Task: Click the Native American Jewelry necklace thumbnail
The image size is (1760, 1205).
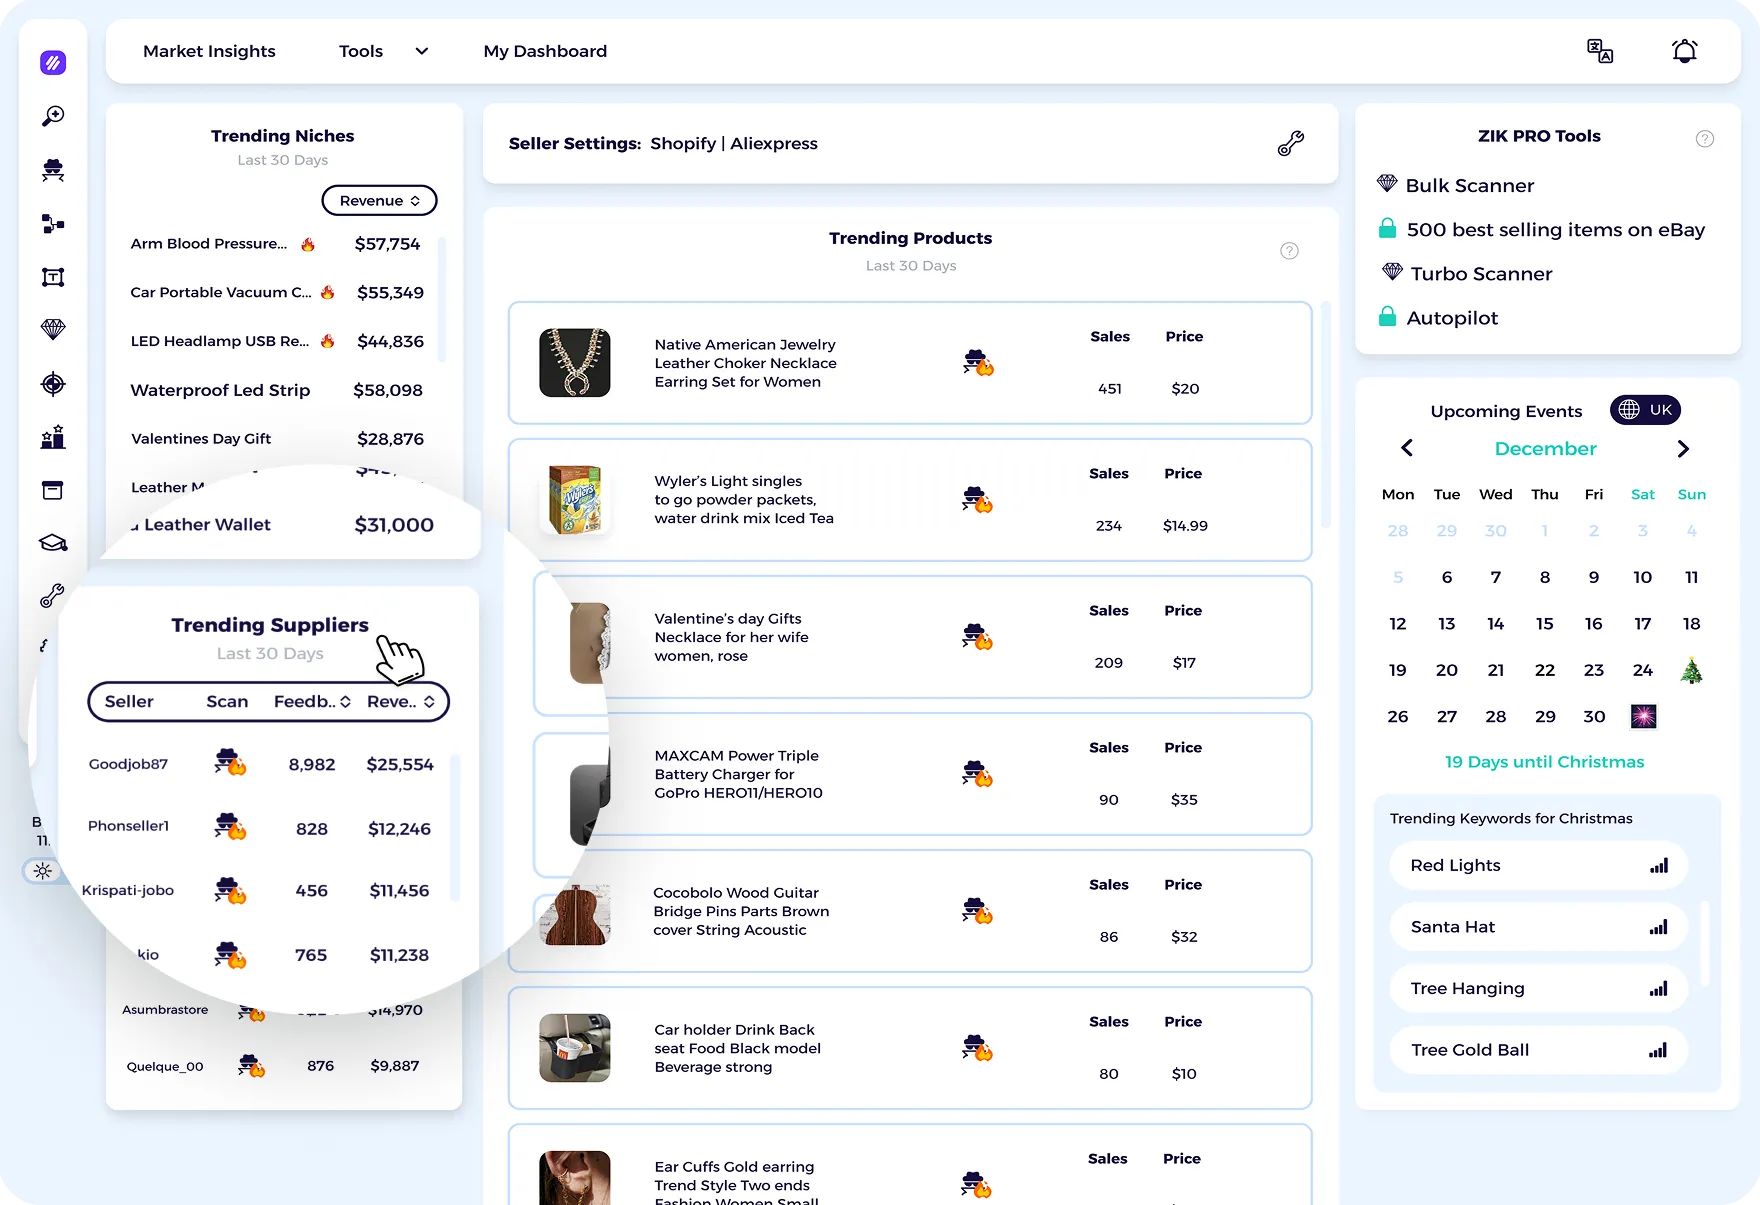Action: pyautogui.click(x=575, y=363)
